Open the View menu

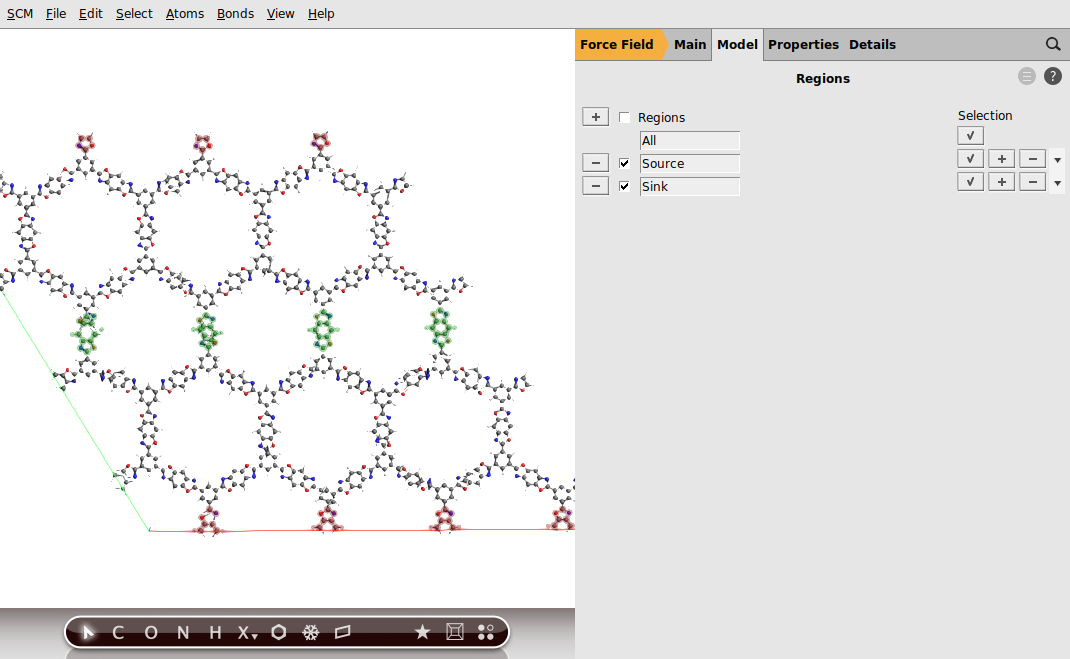(280, 14)
